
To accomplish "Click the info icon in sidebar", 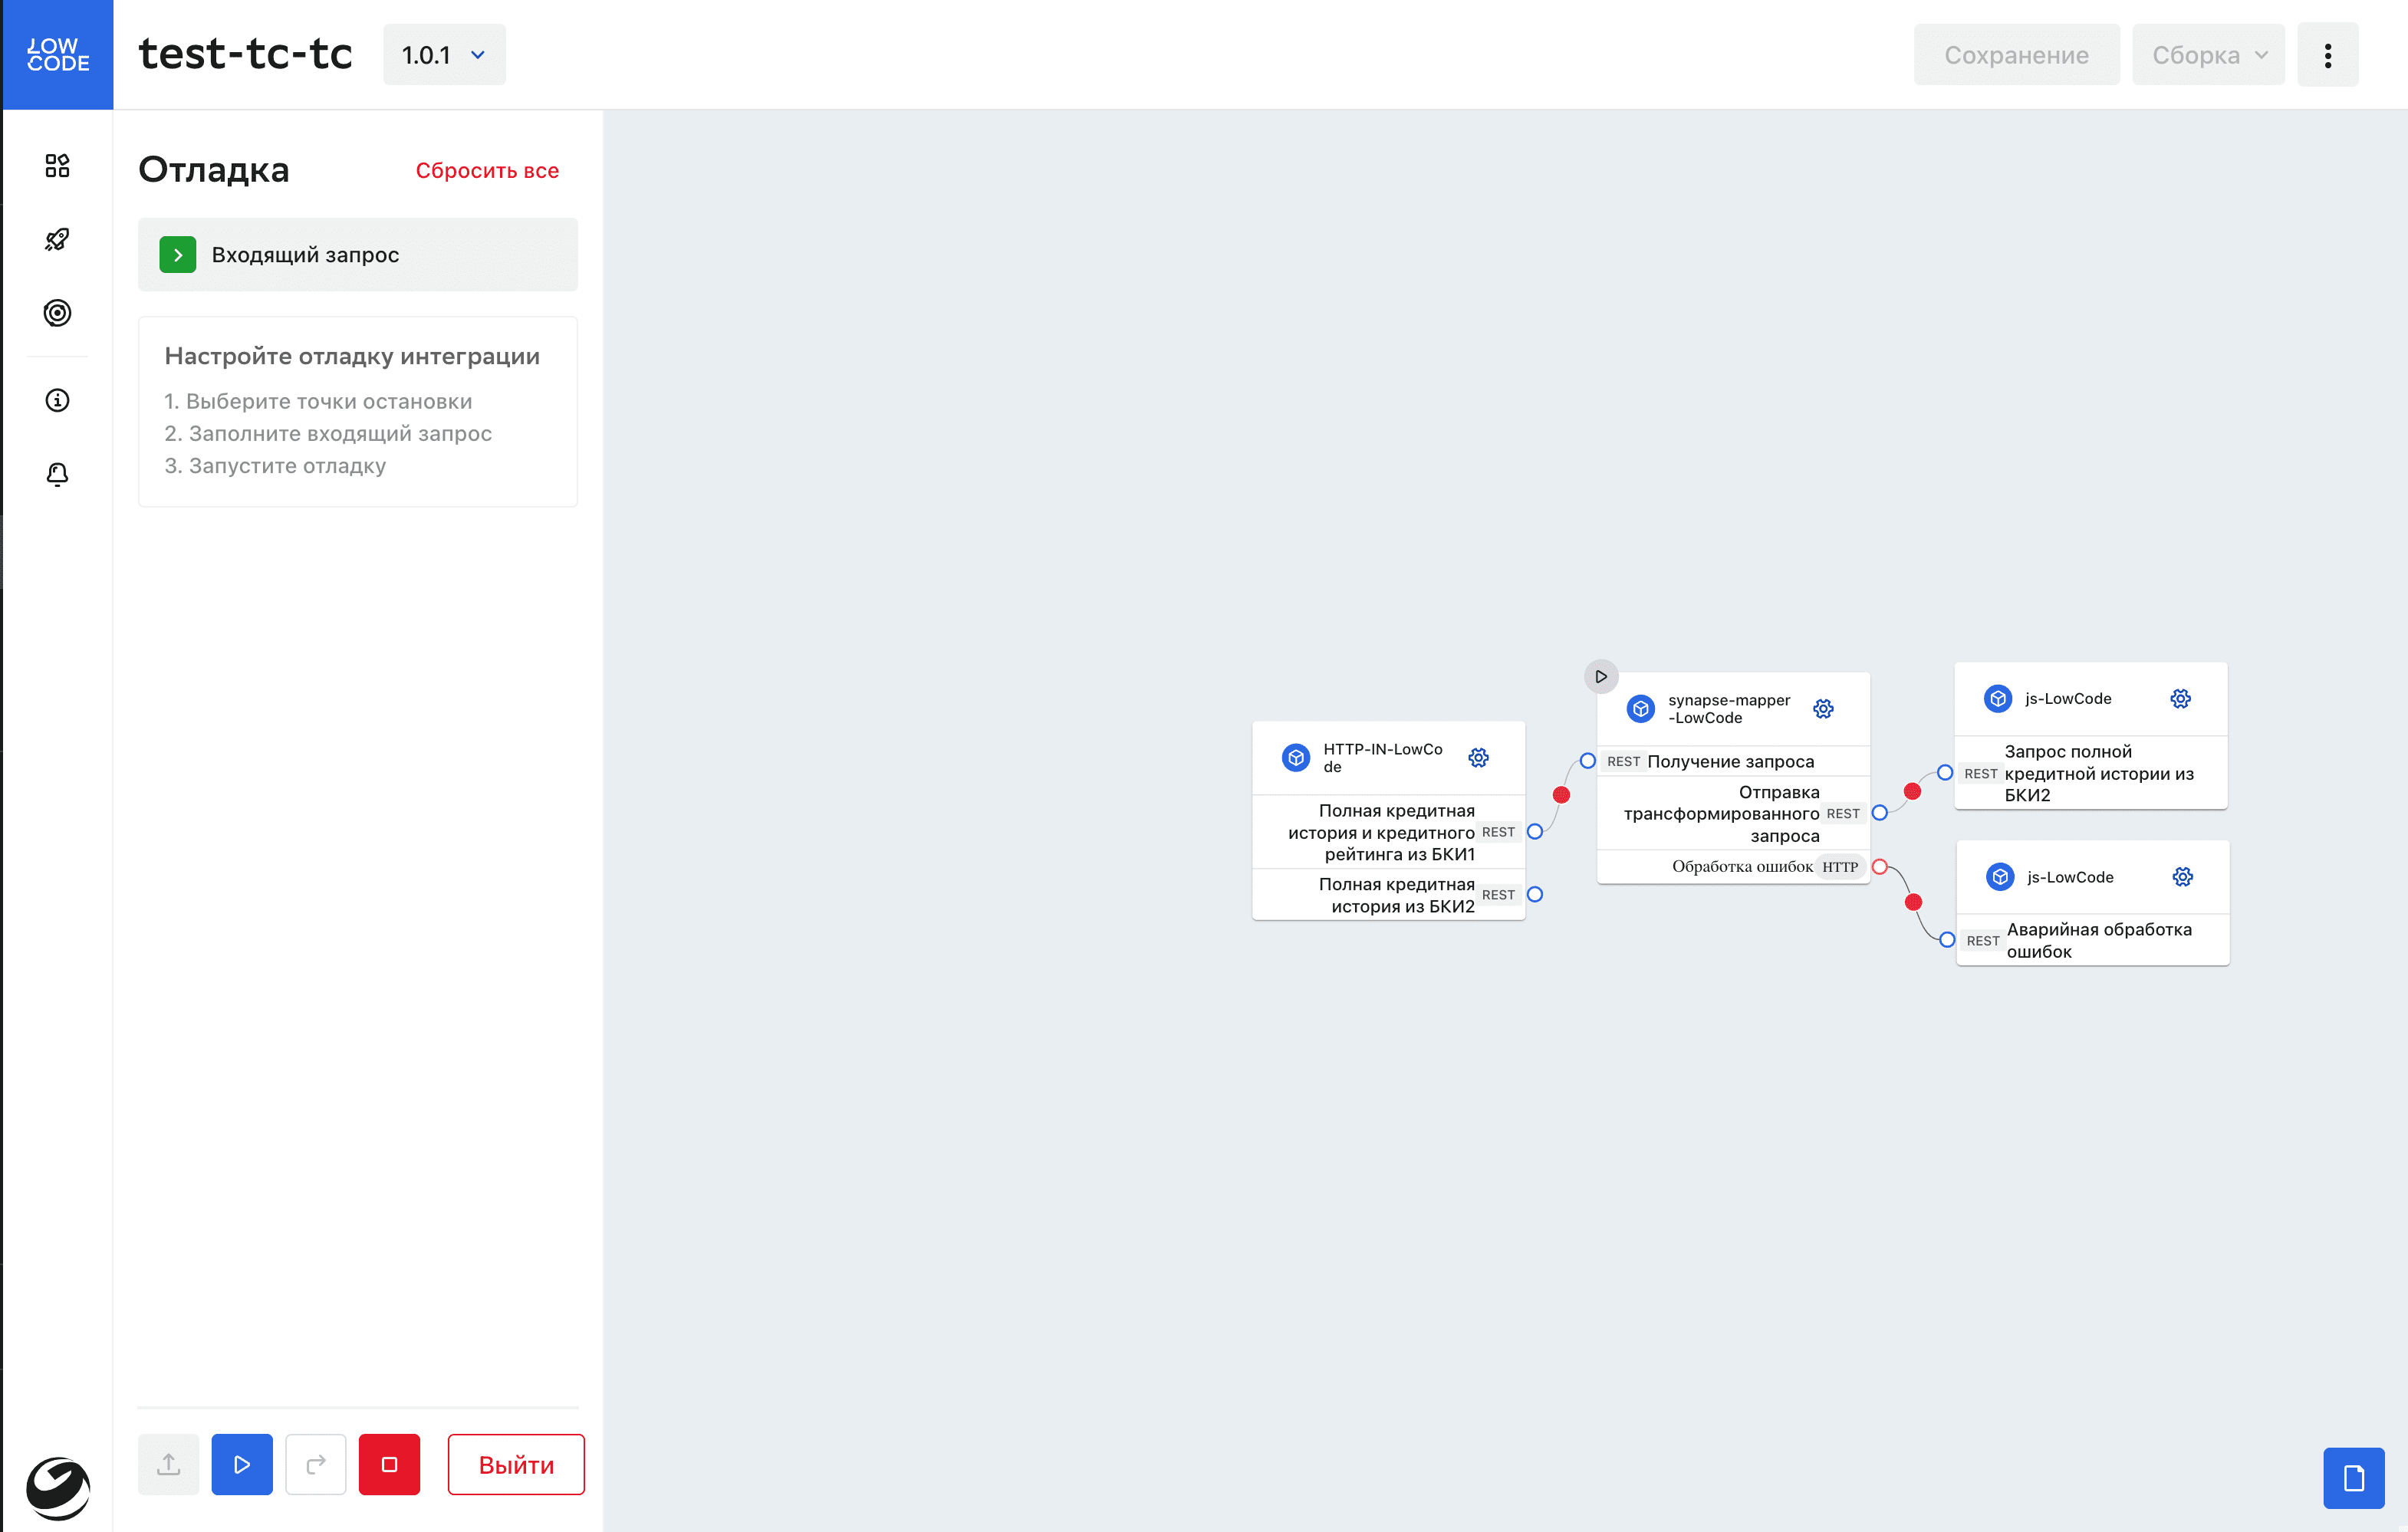I will (x=57, y=400).
